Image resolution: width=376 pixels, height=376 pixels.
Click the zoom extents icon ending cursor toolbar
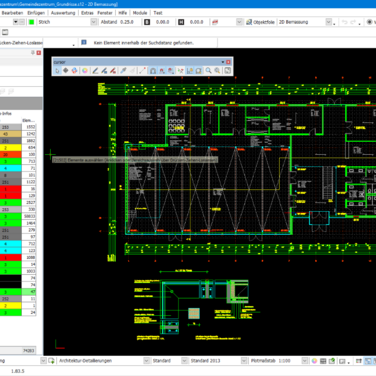pos(228,71)
